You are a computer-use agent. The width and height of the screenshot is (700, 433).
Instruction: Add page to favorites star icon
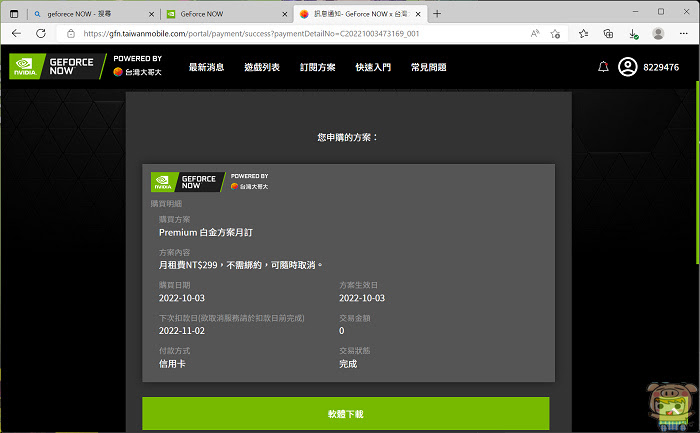pos(555,33)
